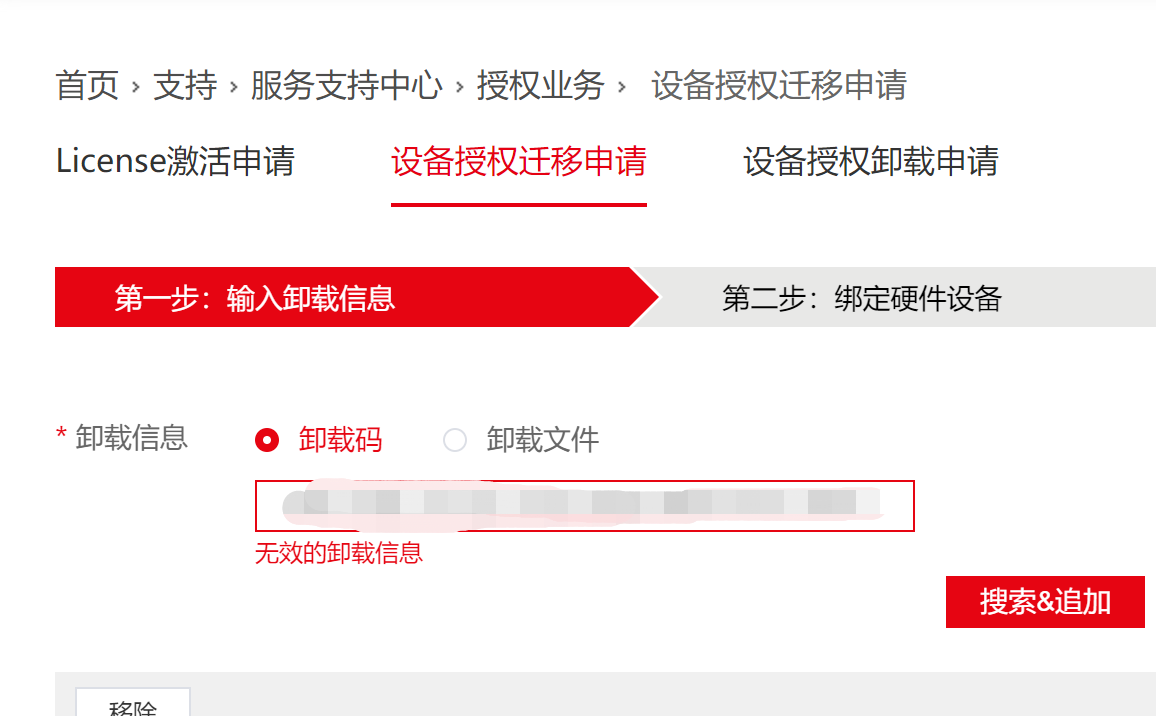Open 支持 breadcrumb link
The height and width of the screenshot is (716, 1156).
[x=185, y=86]
